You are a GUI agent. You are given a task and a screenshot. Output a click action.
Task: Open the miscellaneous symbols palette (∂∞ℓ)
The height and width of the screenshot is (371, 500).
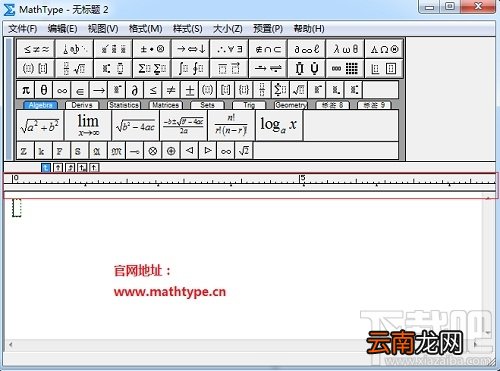click(307, 49)
